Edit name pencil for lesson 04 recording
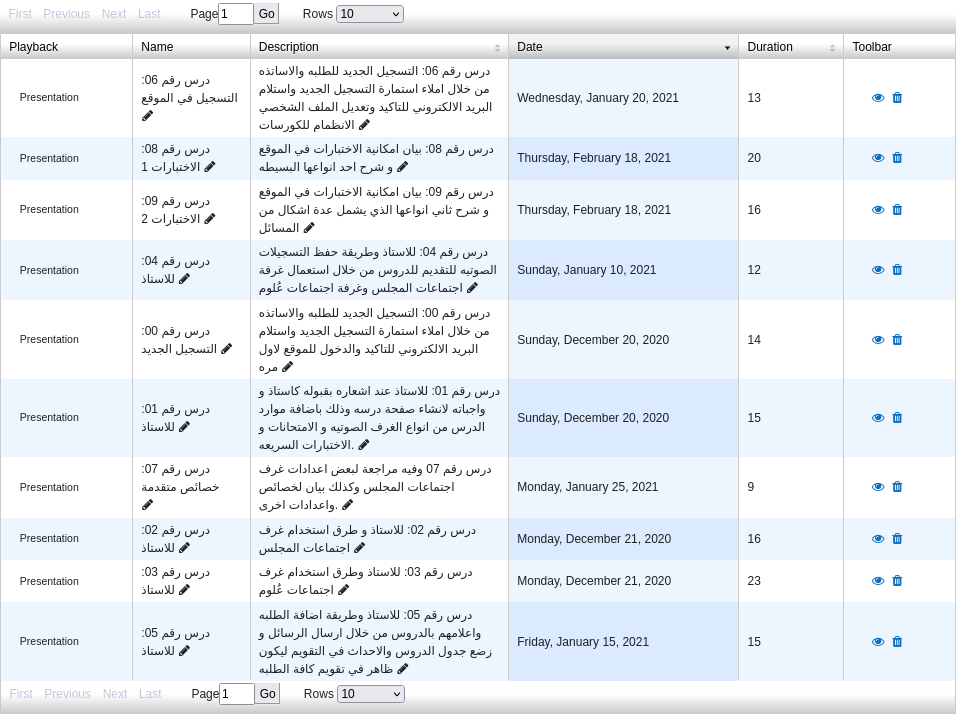This screenshot has width=976, height=714. [x=184, y=279]
